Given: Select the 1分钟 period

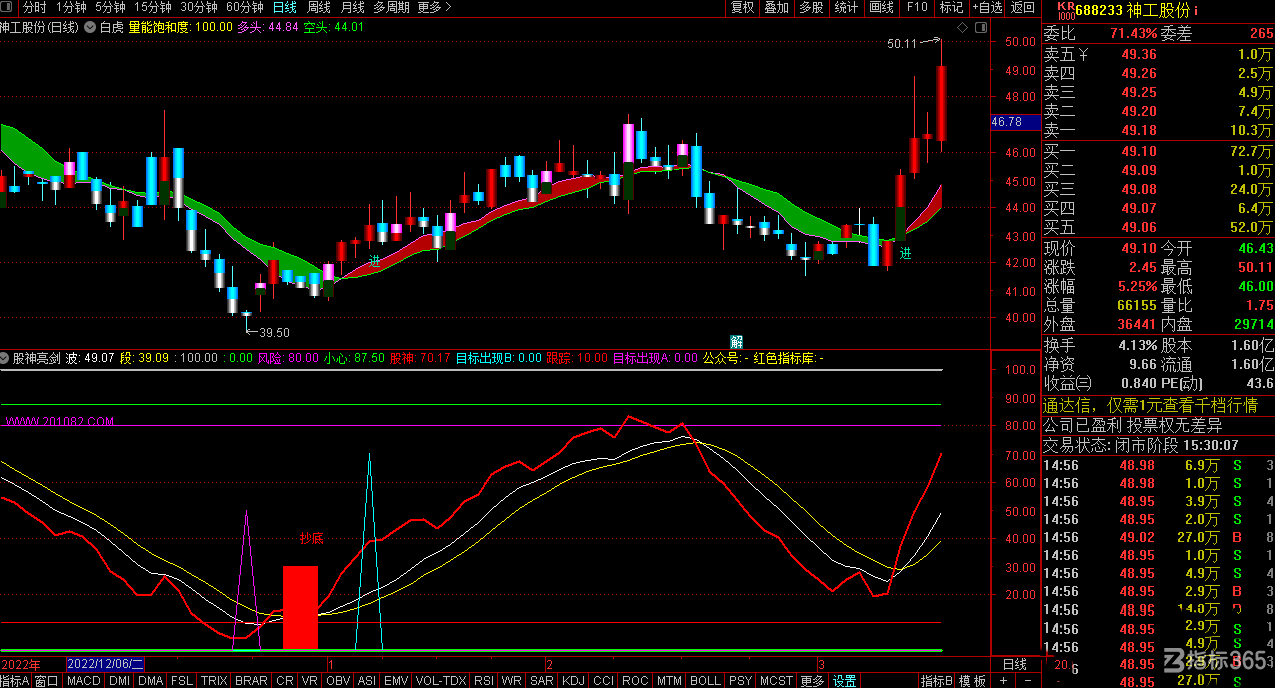Looking at the screenshot, I should point(71,7).
